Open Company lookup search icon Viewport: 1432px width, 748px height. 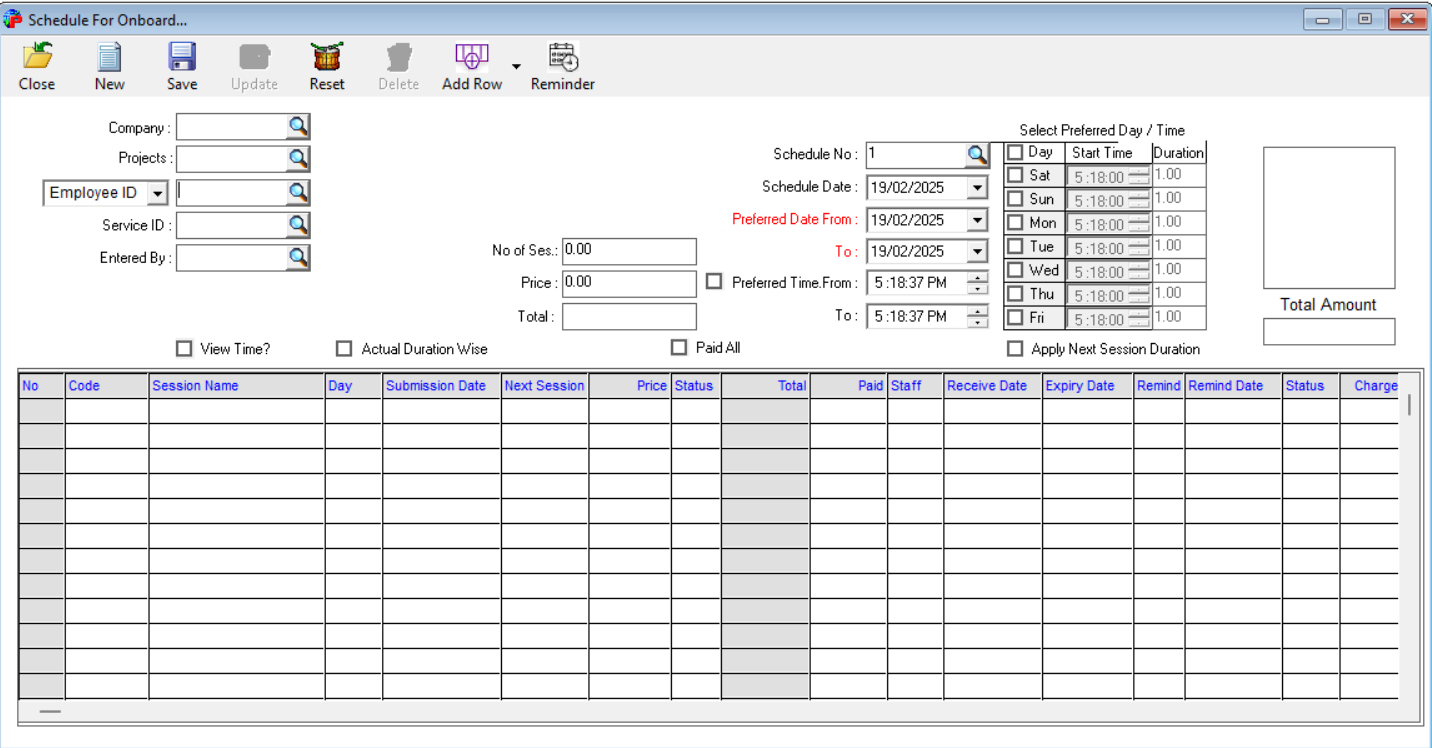click(x=298, y=126)
